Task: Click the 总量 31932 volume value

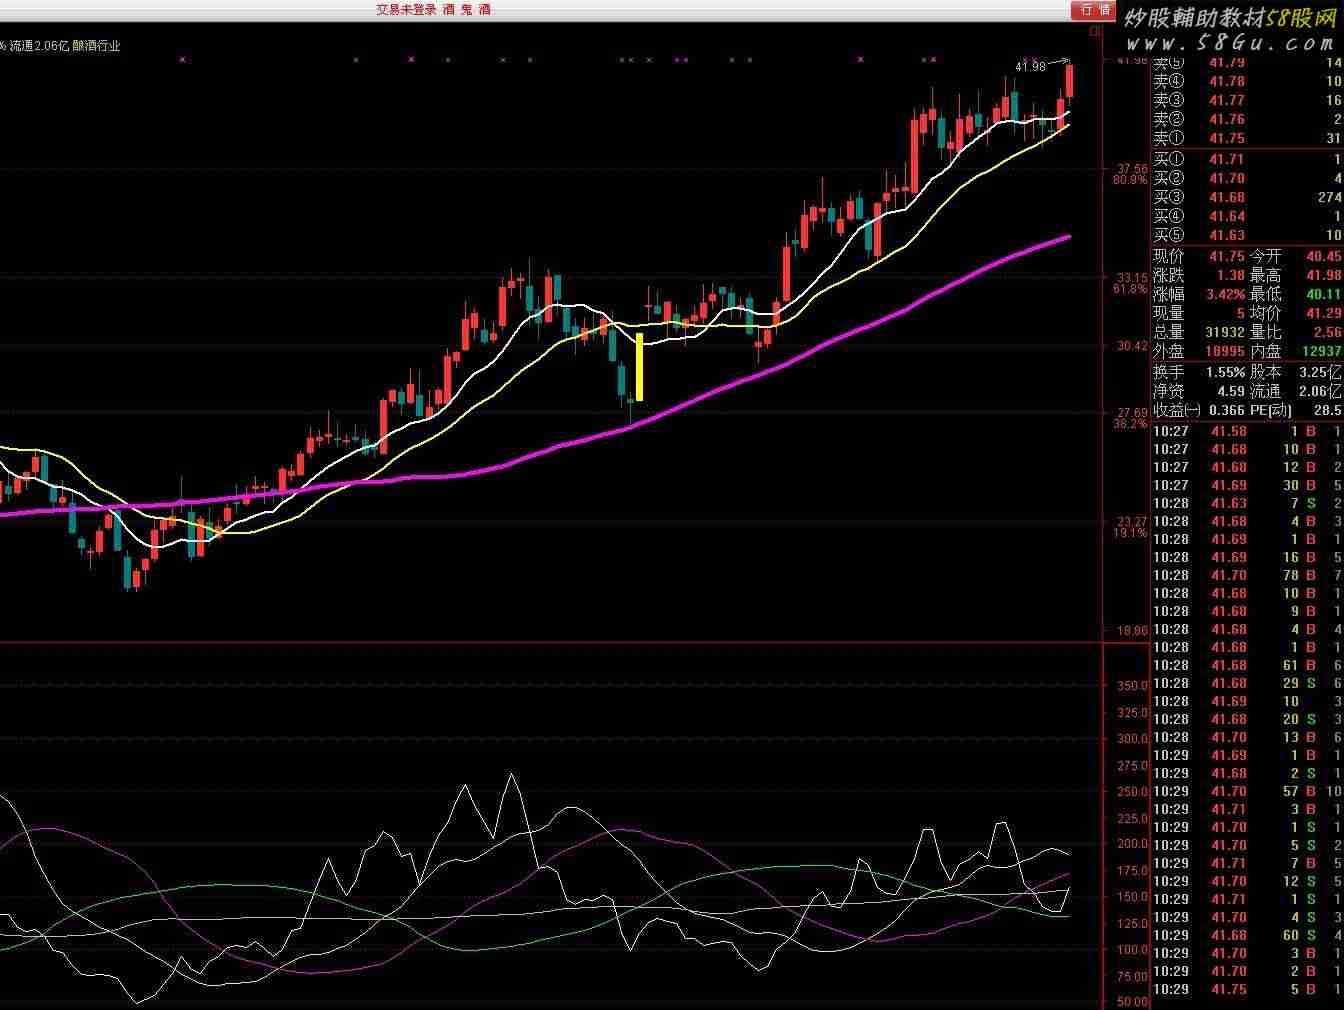Action: tap(1225, 332)
